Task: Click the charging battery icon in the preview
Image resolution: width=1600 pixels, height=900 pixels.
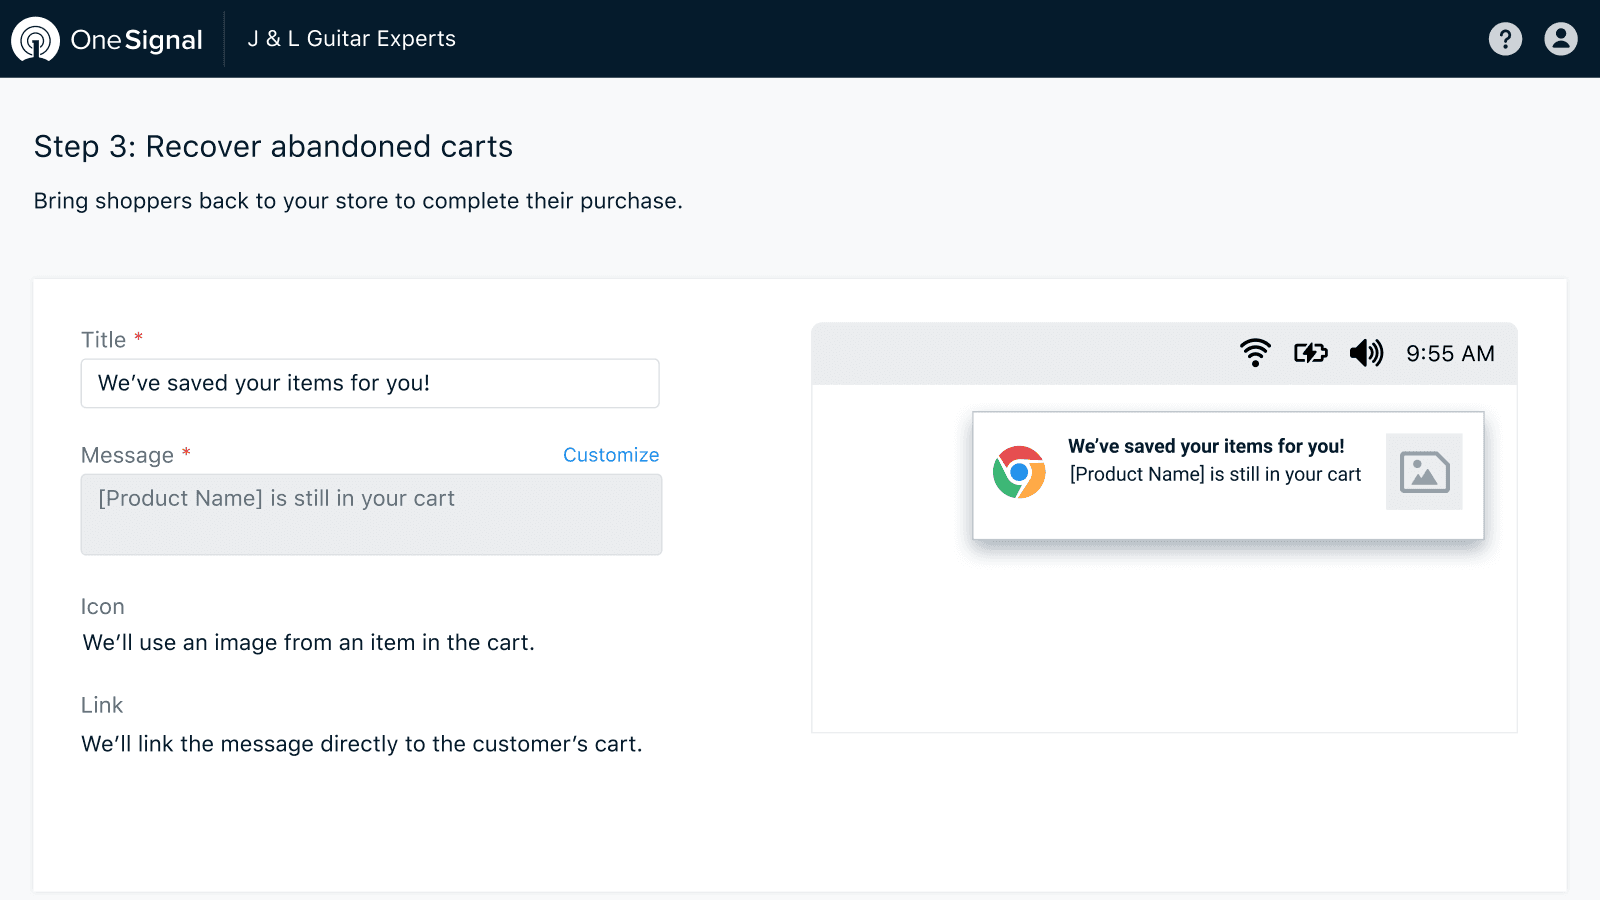Action: click(x=1310, y=352)
